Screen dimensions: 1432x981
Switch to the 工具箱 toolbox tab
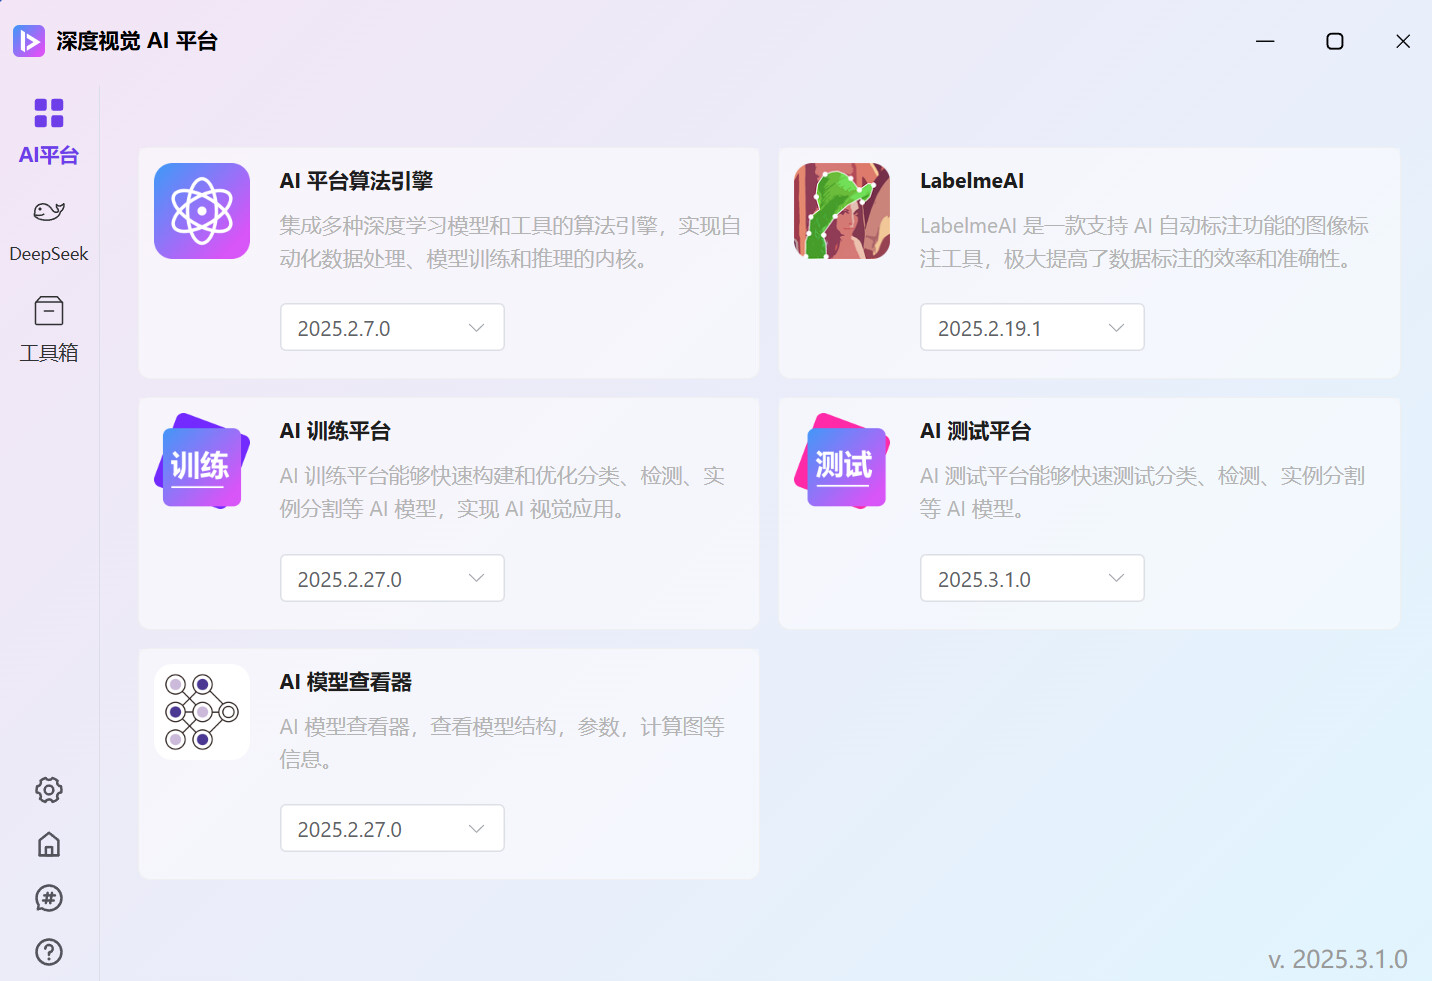tap(49, 330)
